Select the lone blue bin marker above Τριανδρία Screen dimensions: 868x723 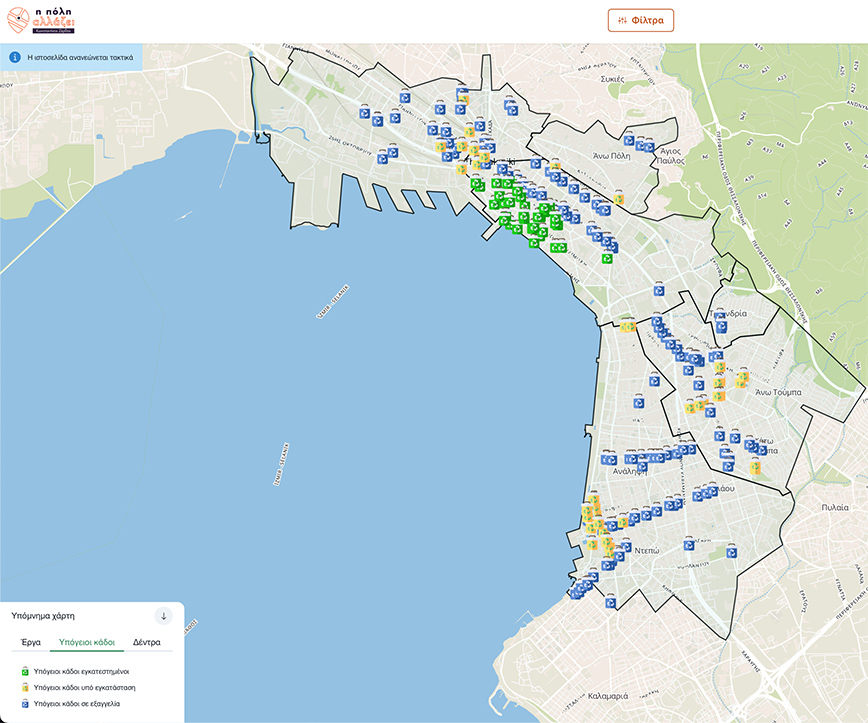(660, 290)
